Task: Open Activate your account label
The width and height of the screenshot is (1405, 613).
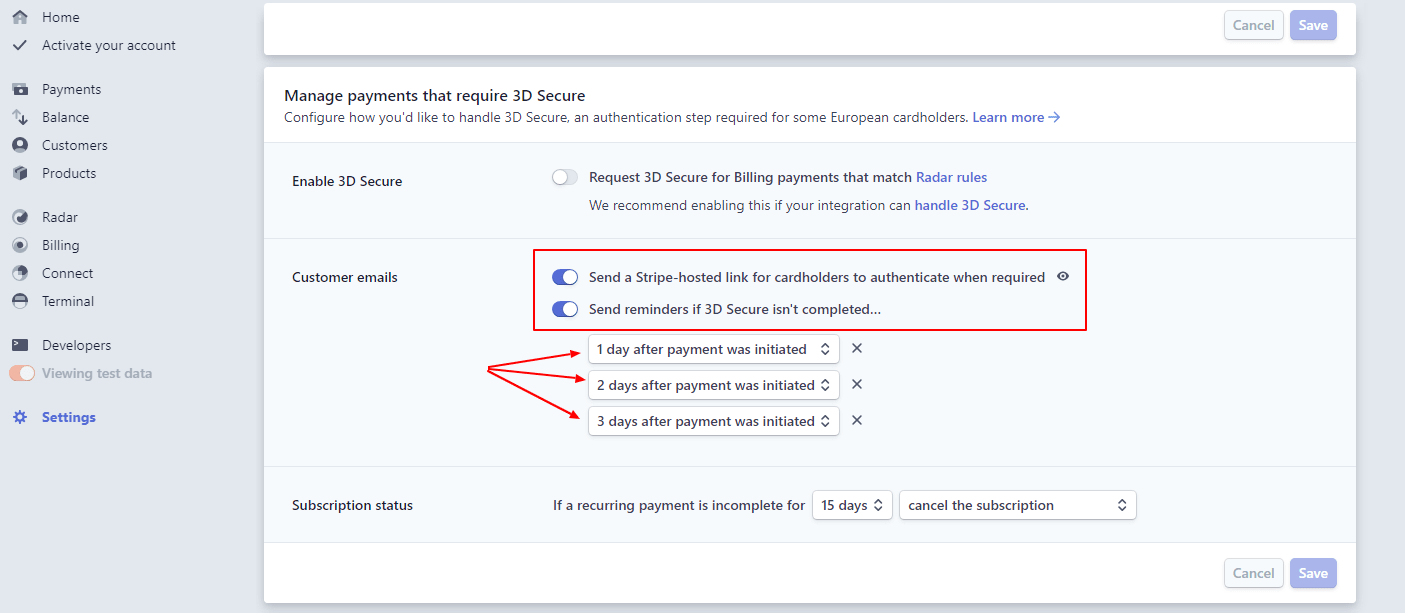Action: coord(109,45)
